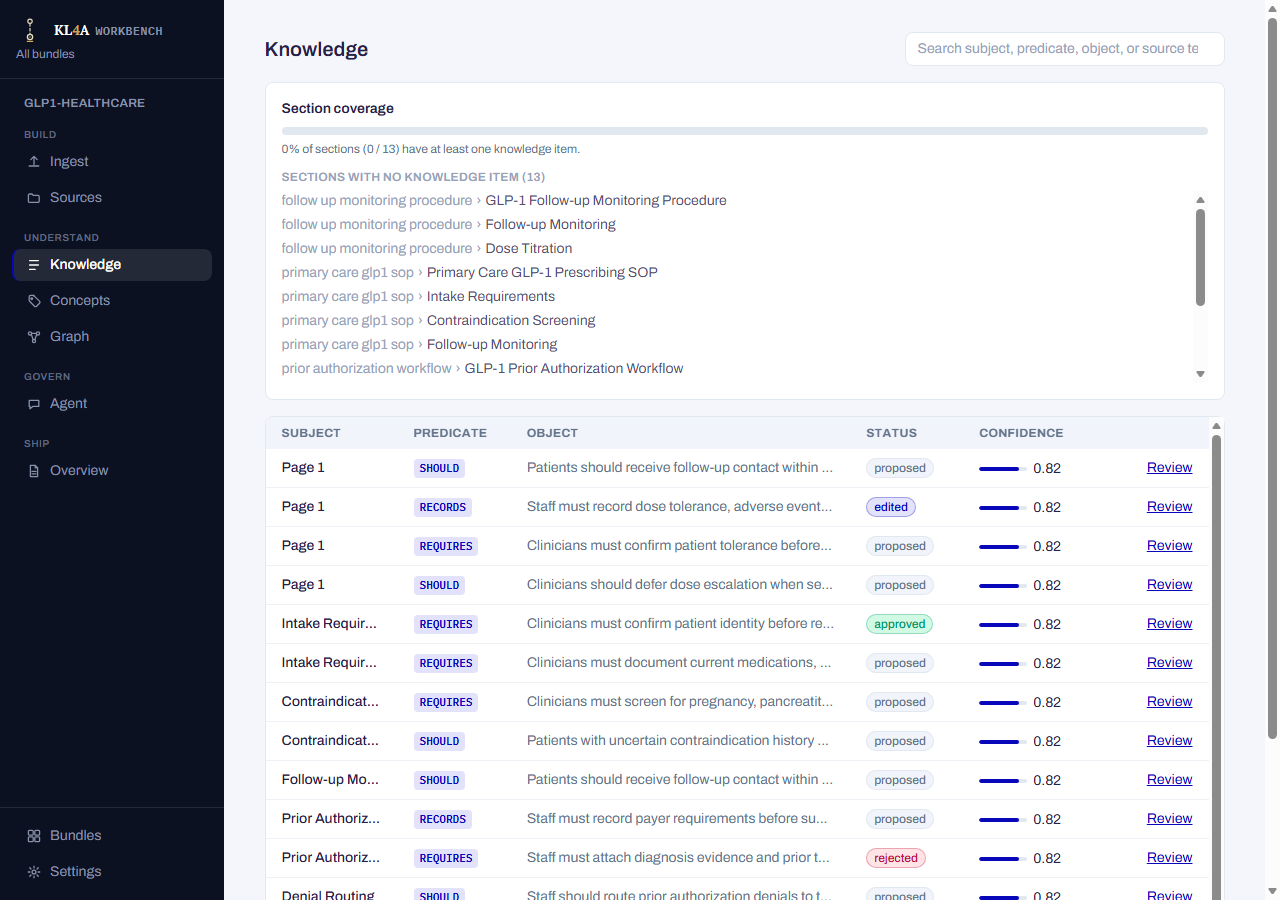This screenshot has width=1280, height=900.
Task: Review the approved patient identity item
Action: coord(1169,623)
